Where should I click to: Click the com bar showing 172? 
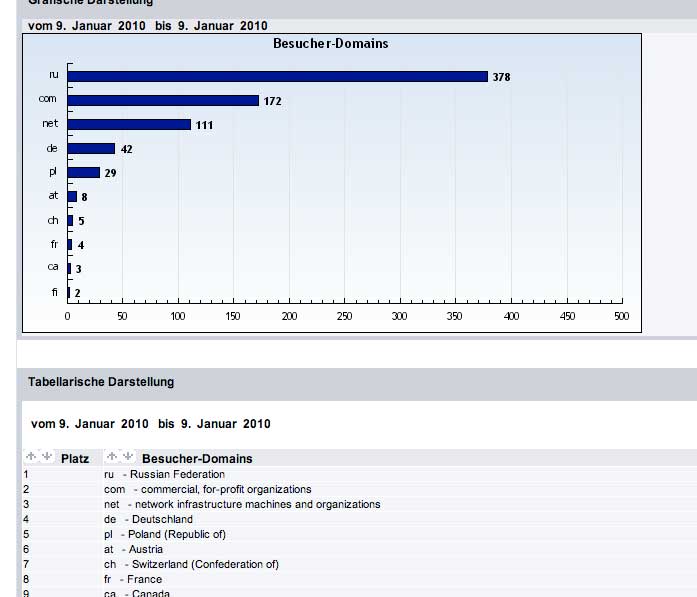pyautogui.click(x=163, y=100)
